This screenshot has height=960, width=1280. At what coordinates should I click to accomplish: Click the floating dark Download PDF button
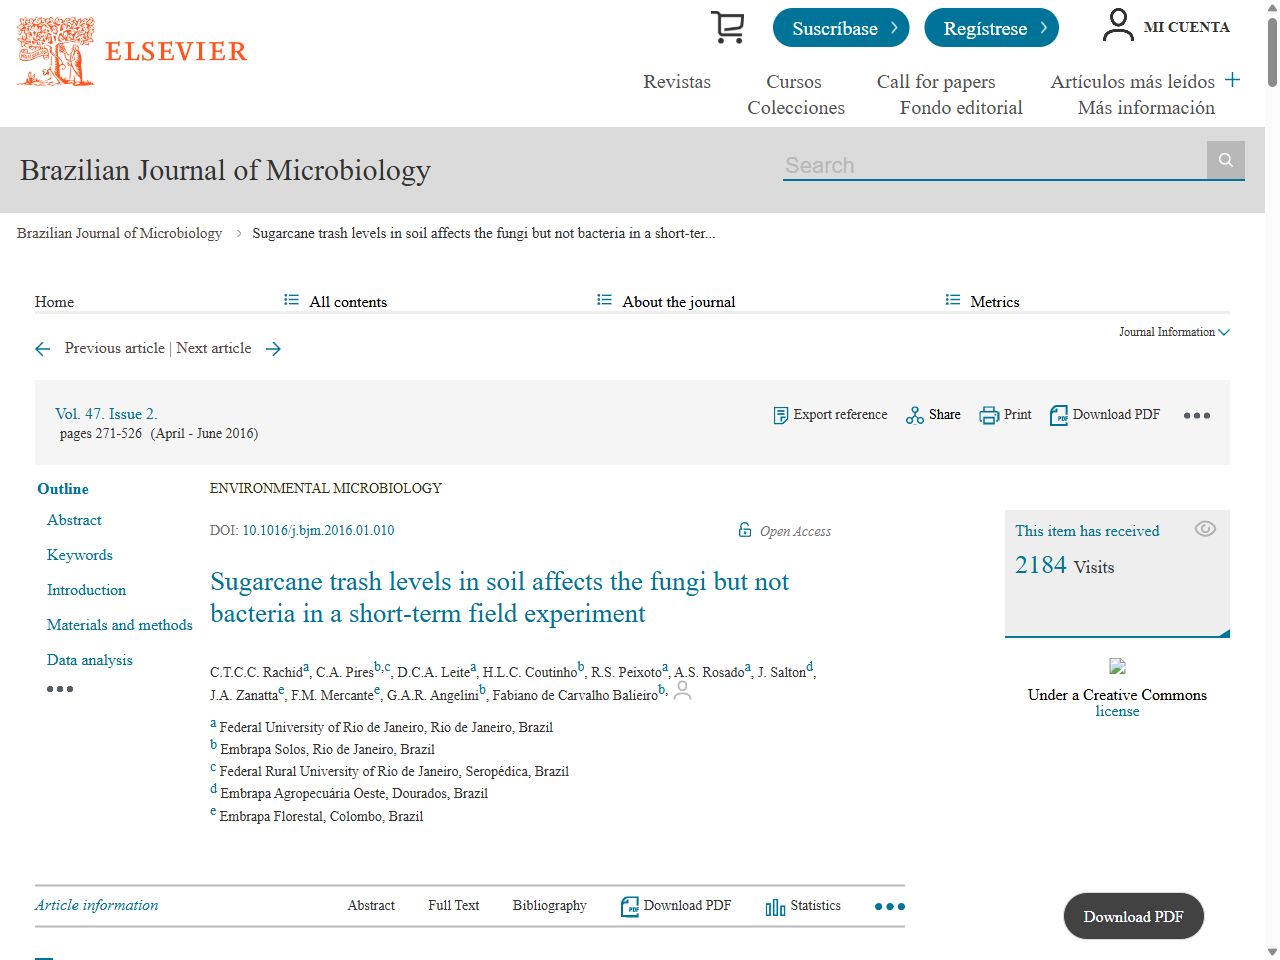pos(1133,916)
